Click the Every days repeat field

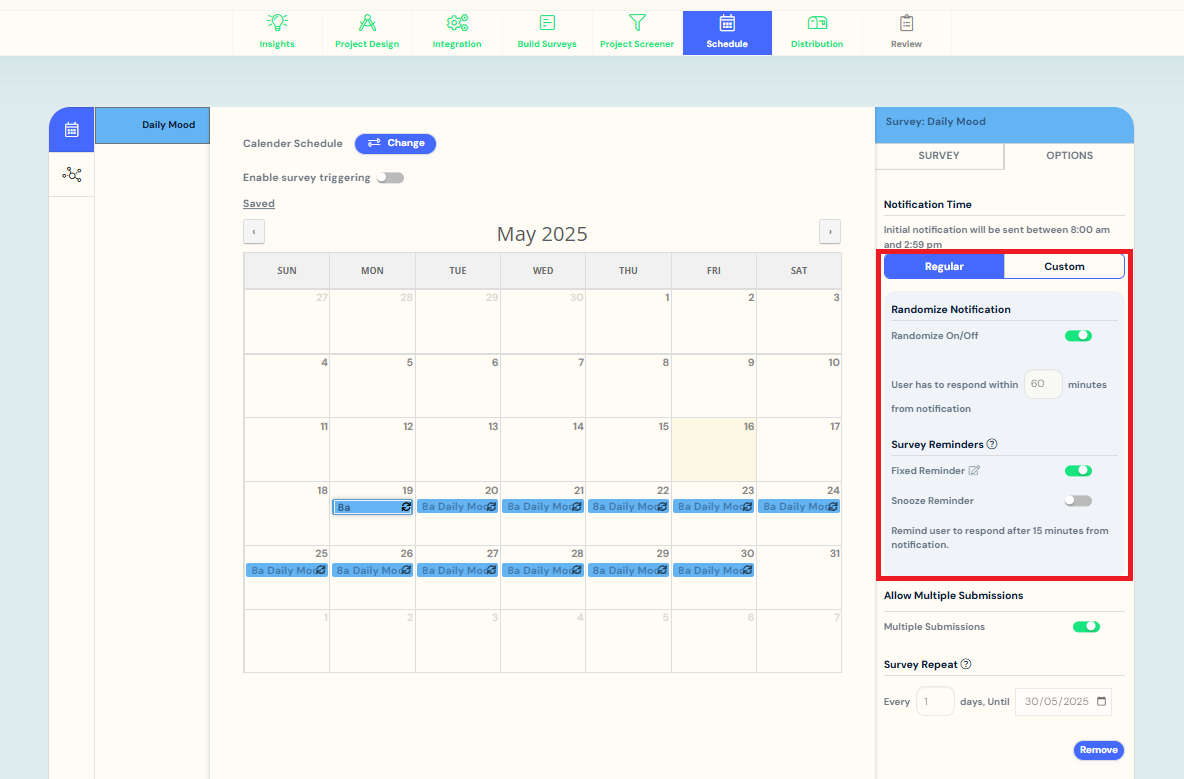point(935,701)
